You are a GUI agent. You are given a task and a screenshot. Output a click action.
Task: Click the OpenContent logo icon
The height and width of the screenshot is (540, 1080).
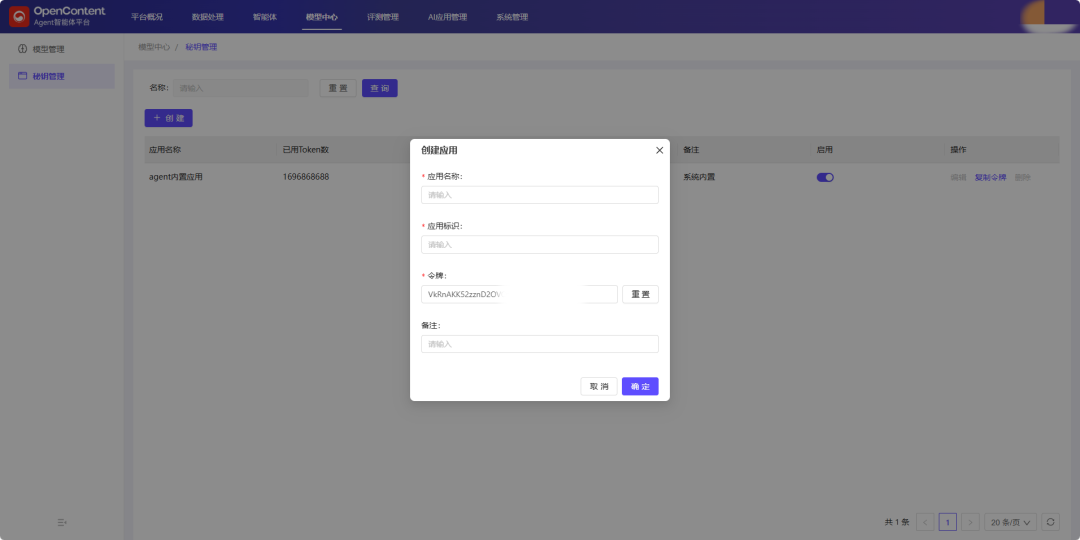(19, 17)
